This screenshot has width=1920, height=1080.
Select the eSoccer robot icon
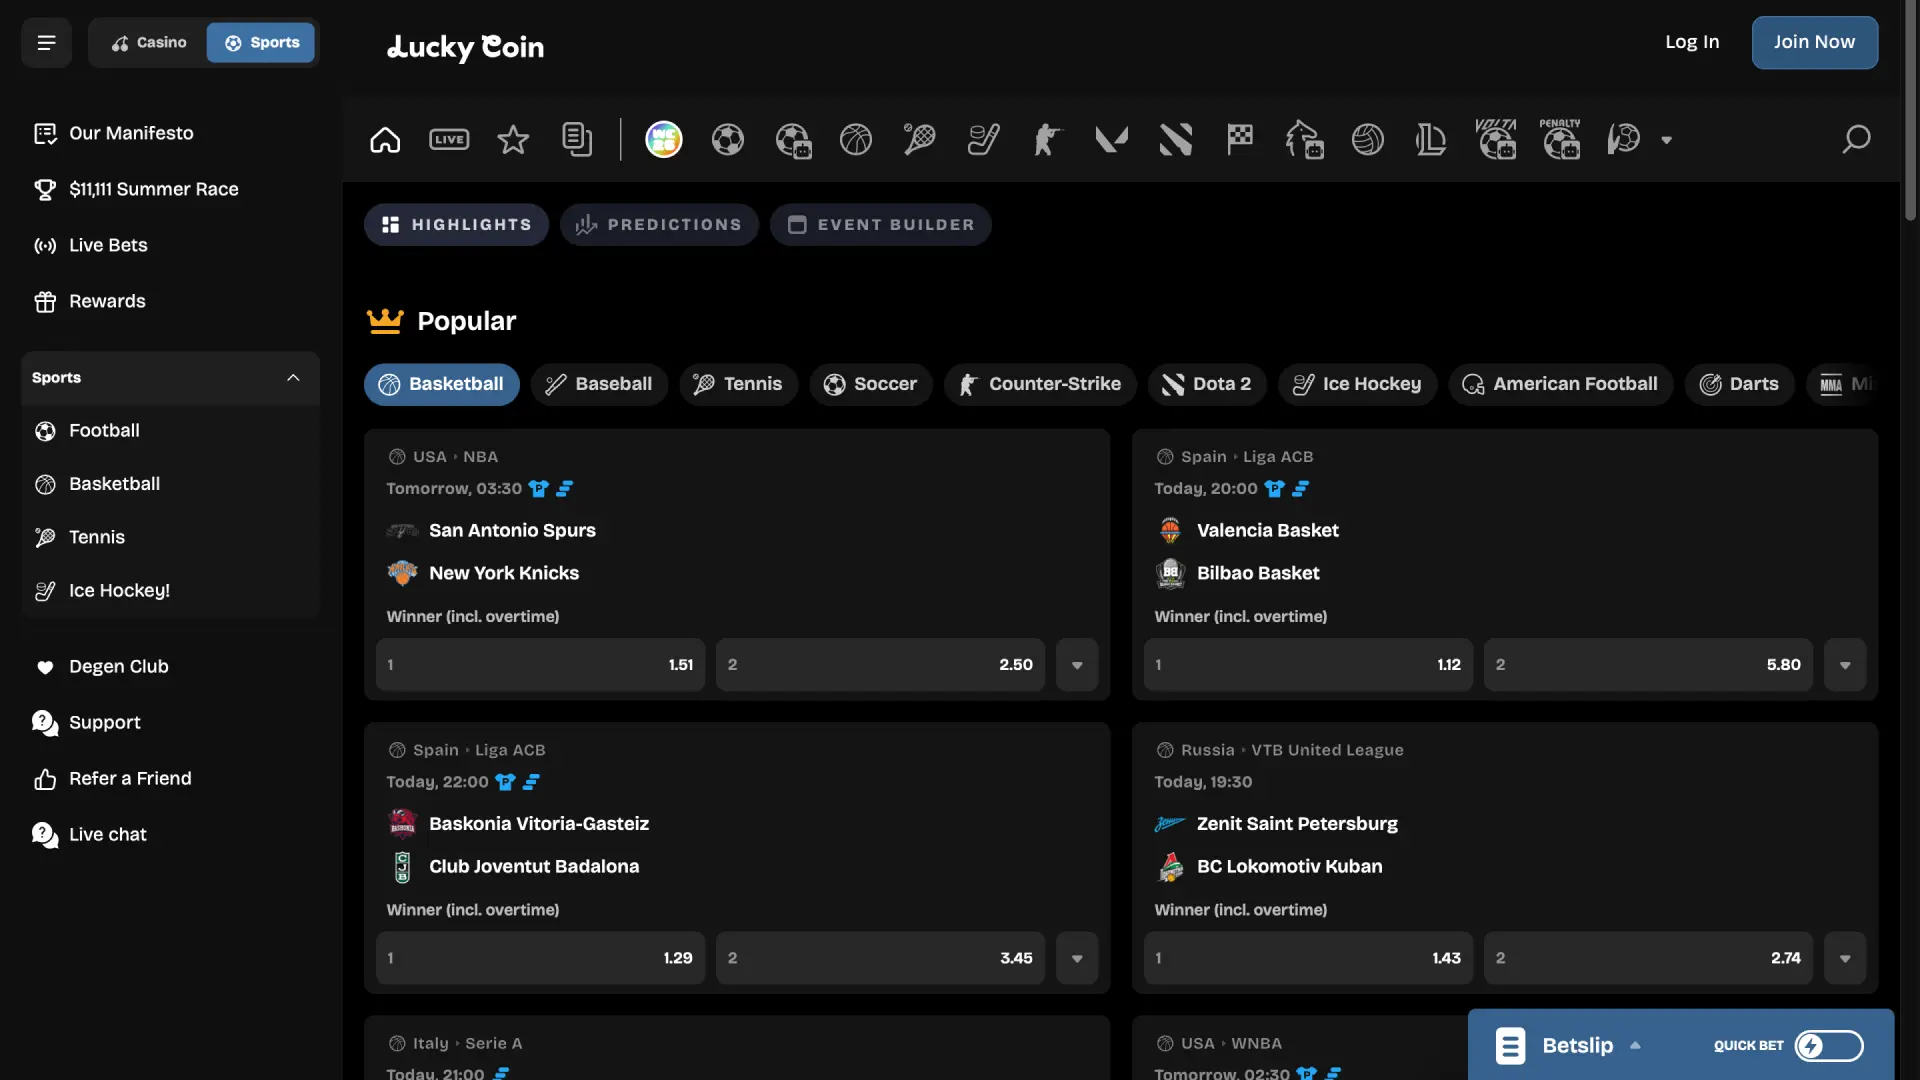click(x=793, y=140)
